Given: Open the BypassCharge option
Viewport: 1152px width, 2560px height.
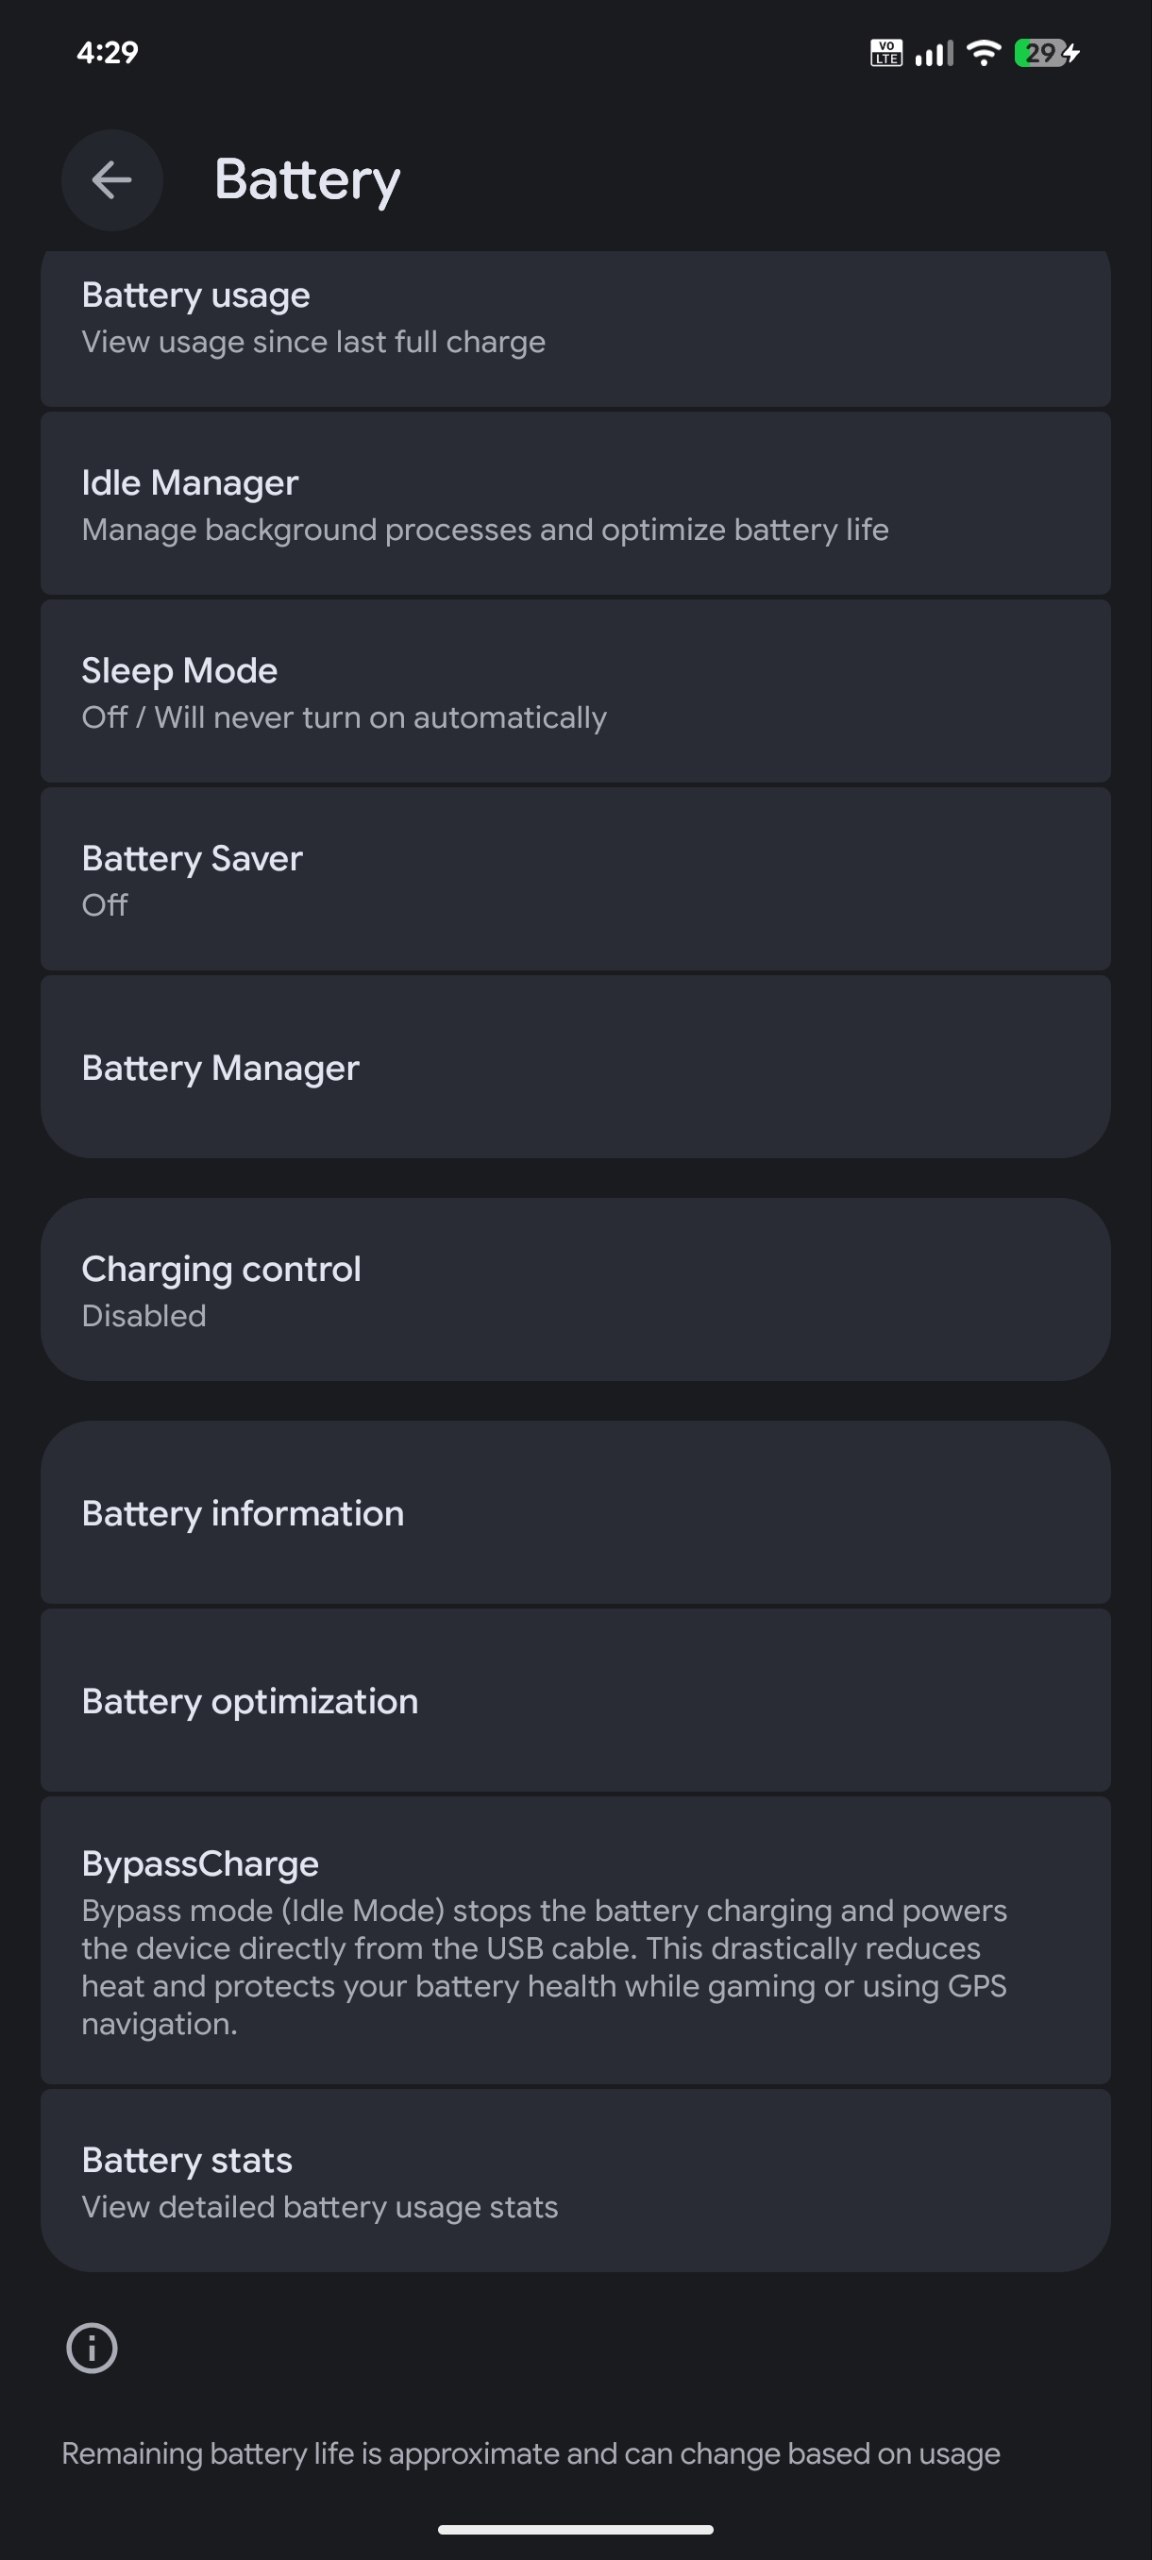Looking at the screenshot, I should coord(576,1941).
